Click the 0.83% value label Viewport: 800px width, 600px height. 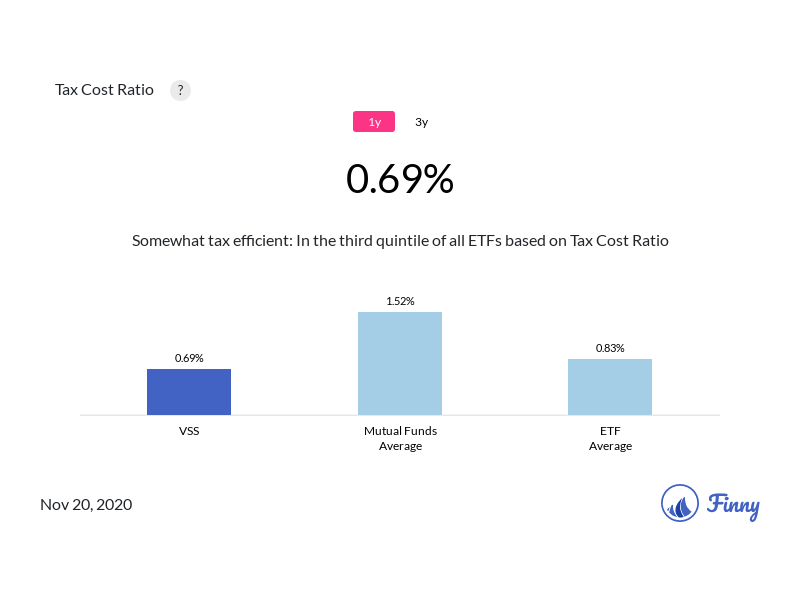(x=610, y=348)
